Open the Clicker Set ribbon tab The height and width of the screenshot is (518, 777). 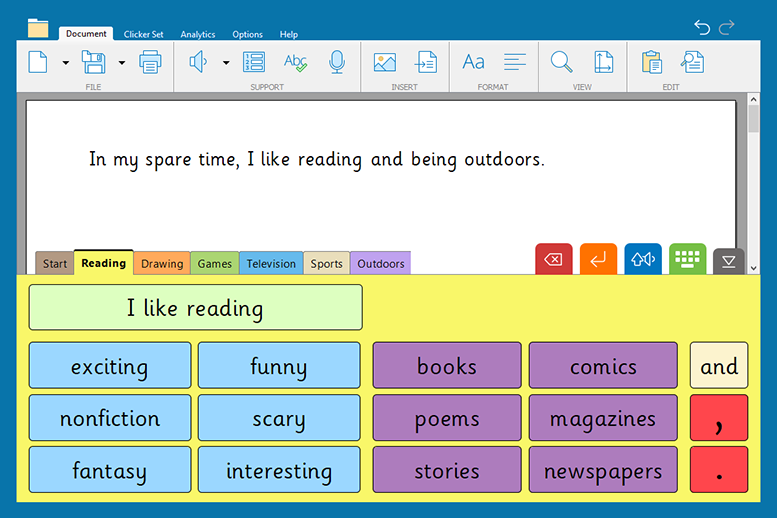tap(143, 34)
